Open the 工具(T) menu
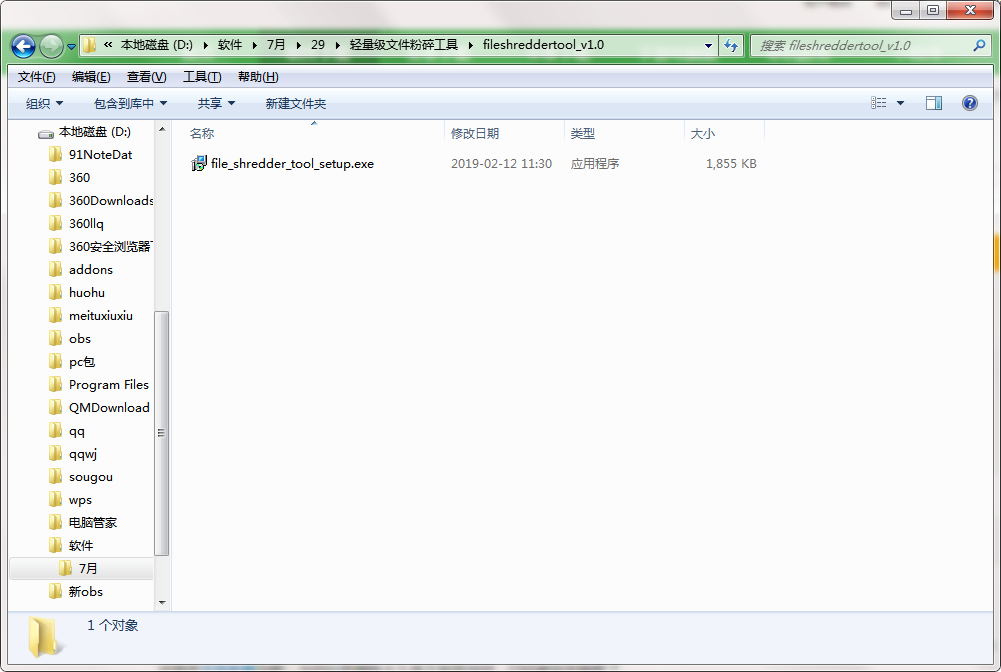The image size is (1001, 672). tap(202, 77)
